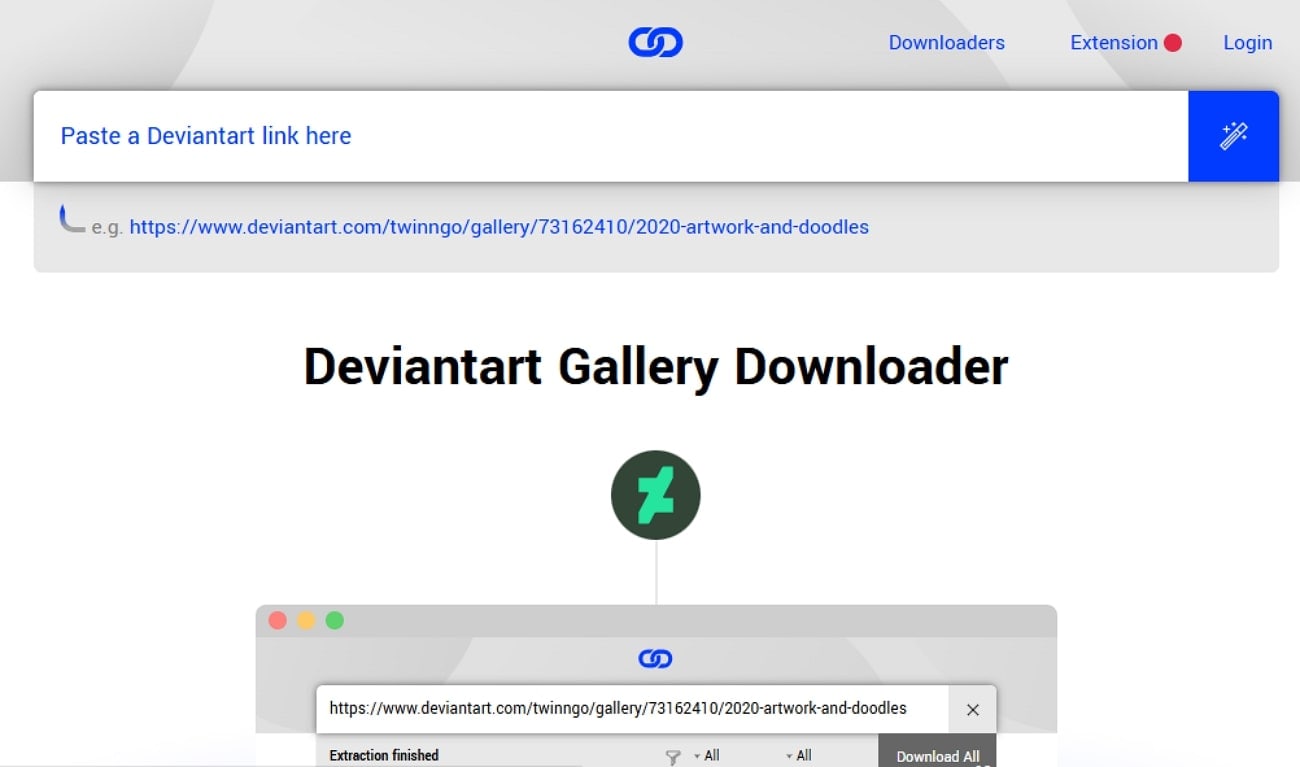Click the logo inside the preview window

pyautogui.click(x=655, y=658)
